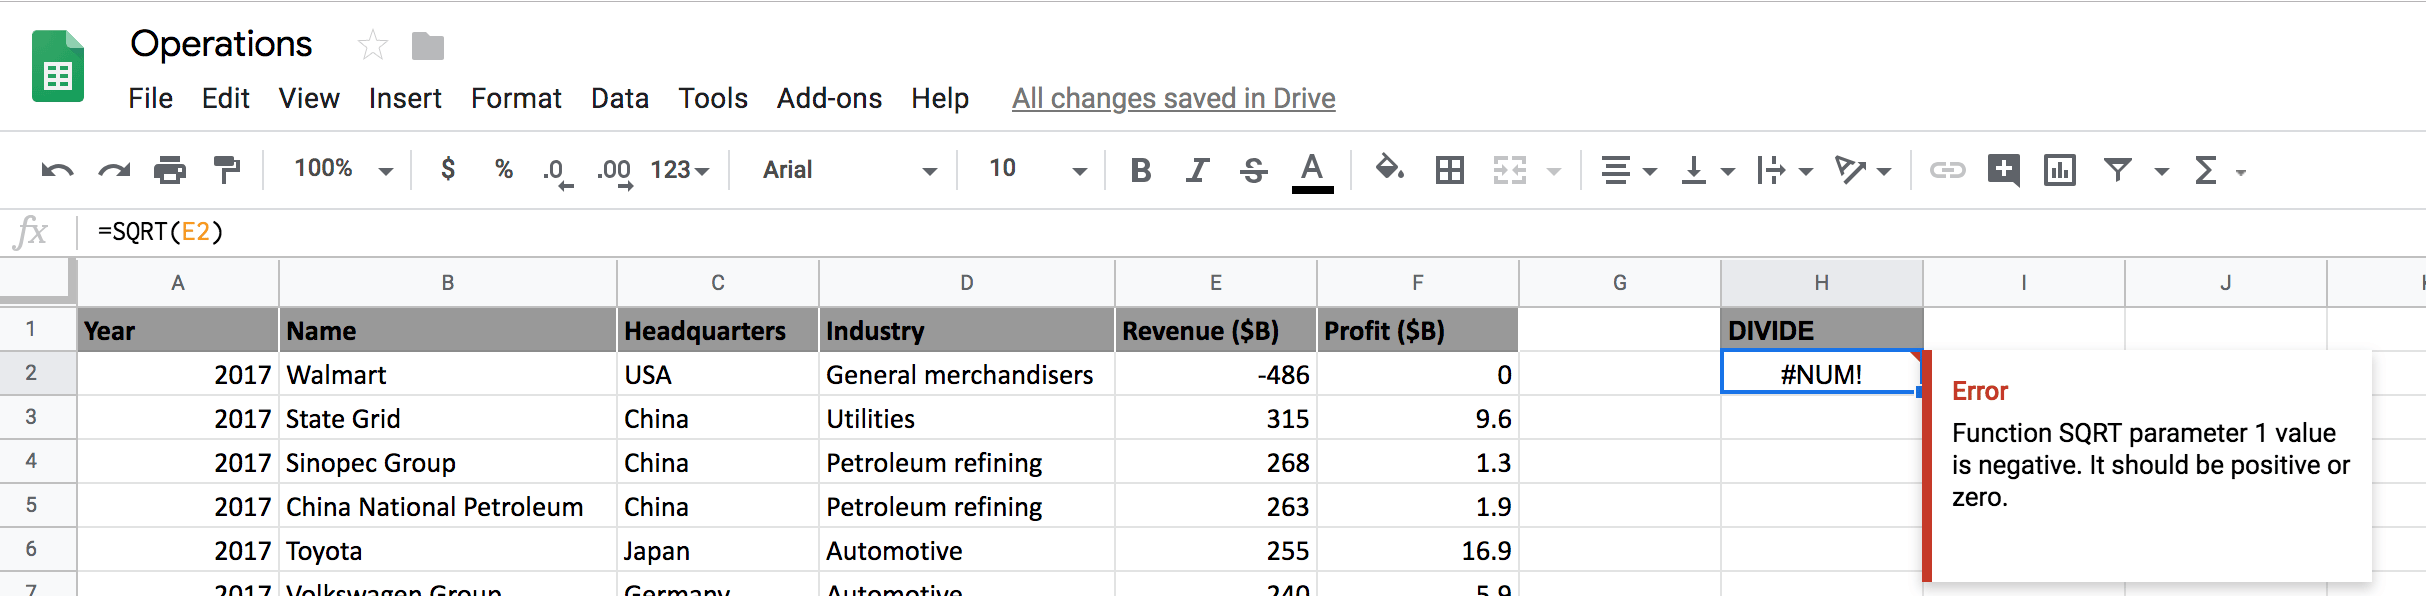Format as percent with % icon

[x=504, y=169]
